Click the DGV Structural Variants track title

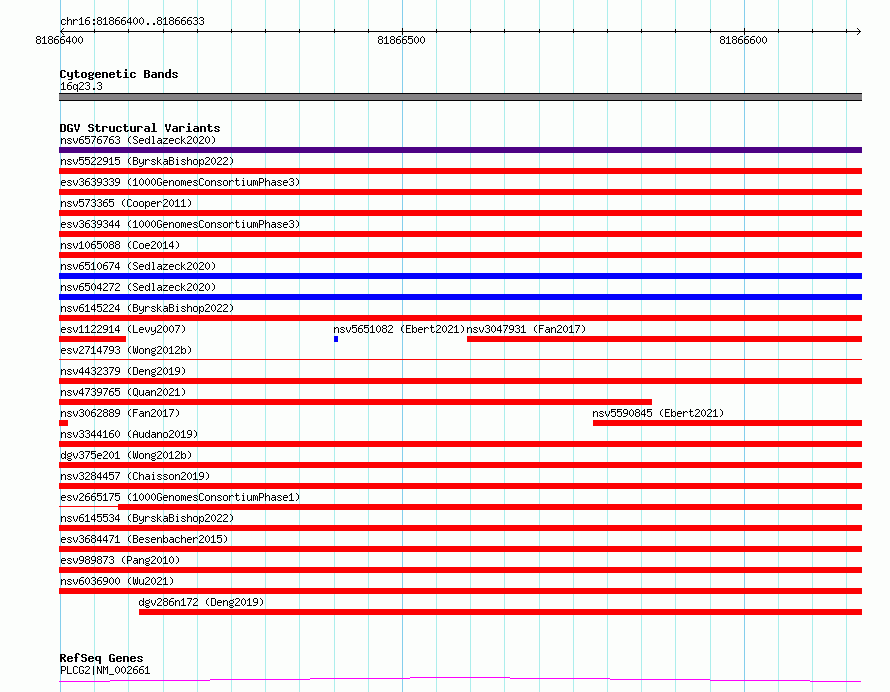pyautogui.click(x=140, y=128)
